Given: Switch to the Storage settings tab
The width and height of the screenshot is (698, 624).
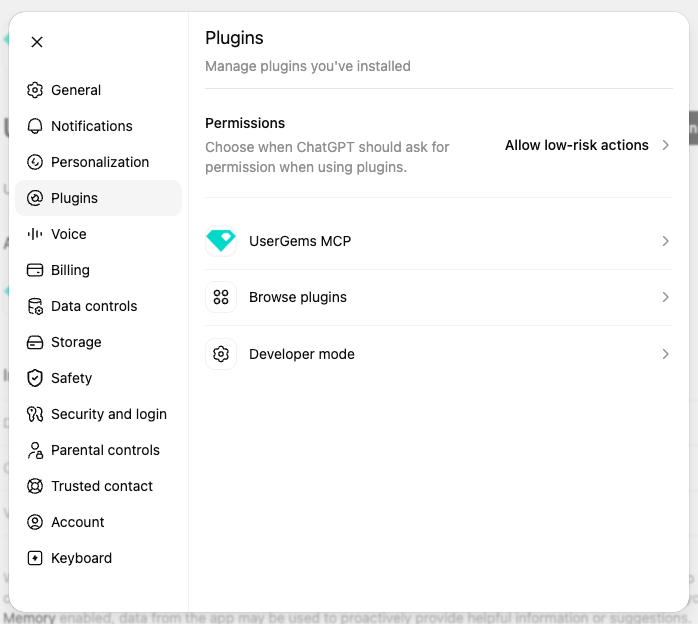Looking at the screenshot, I should point(98,342).
